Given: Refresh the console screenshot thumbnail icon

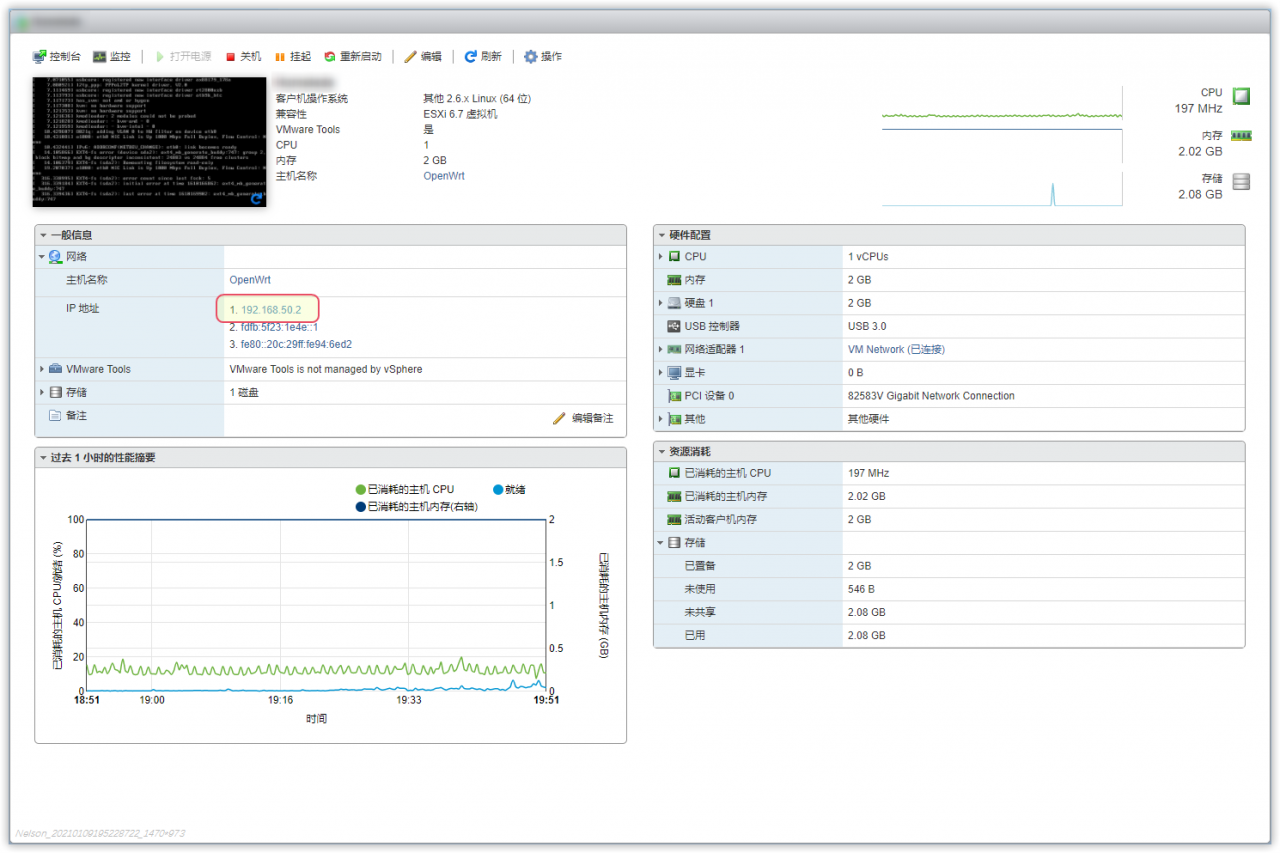Looking at the screenshot, I should tap(257, 199).
